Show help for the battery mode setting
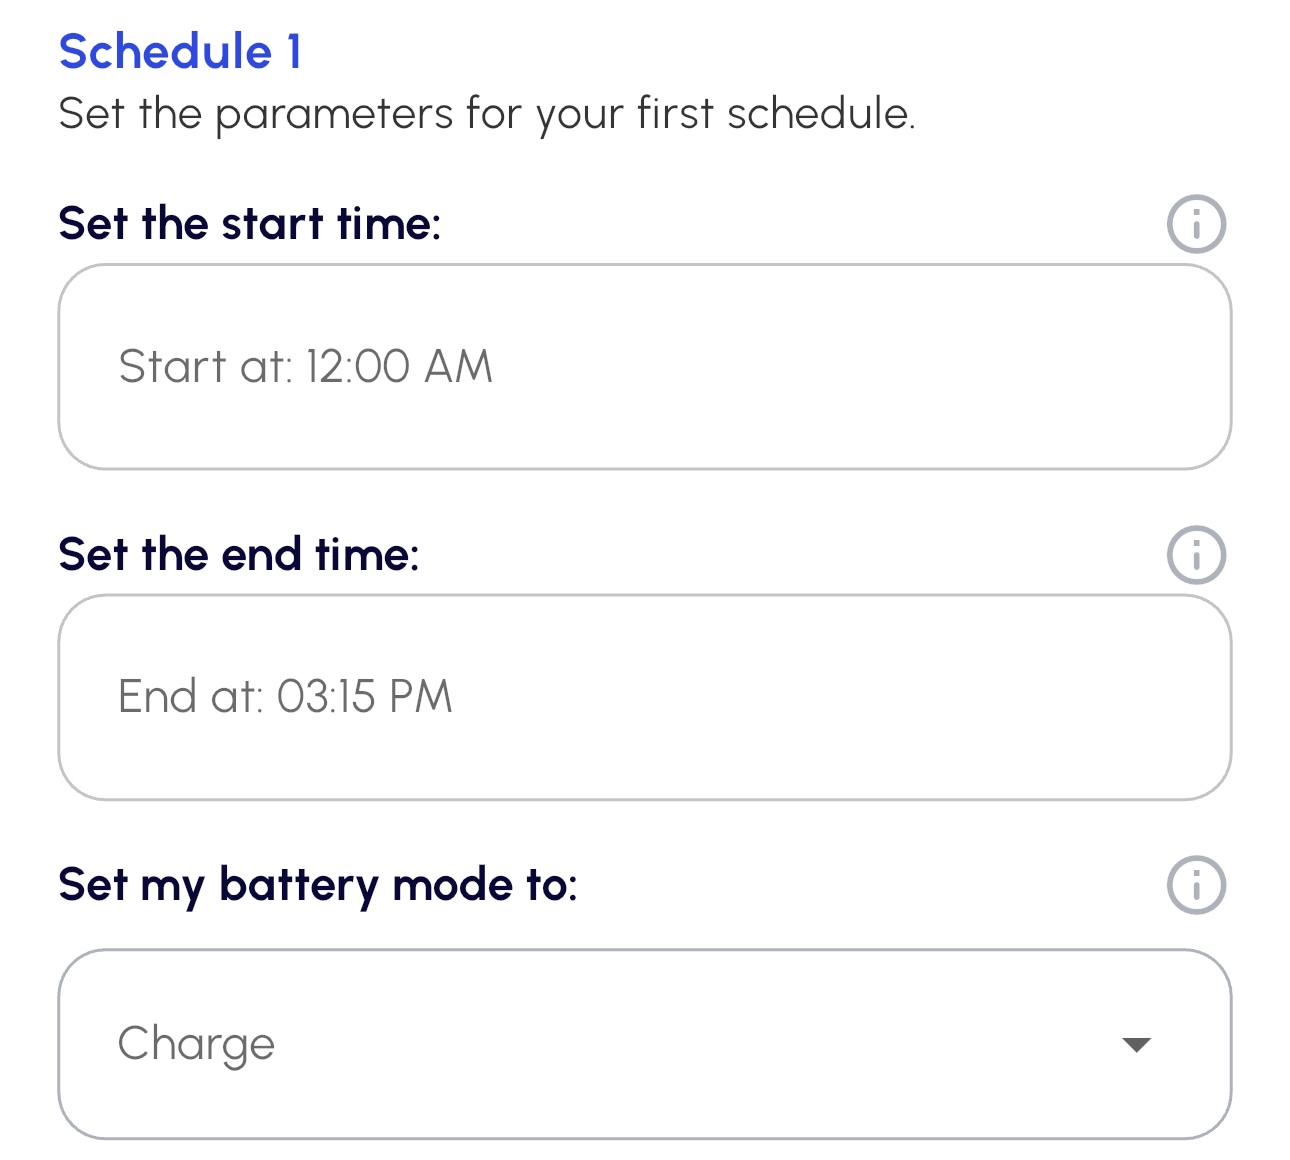Viewport: 1290px width, 1160px height. 1196,885
